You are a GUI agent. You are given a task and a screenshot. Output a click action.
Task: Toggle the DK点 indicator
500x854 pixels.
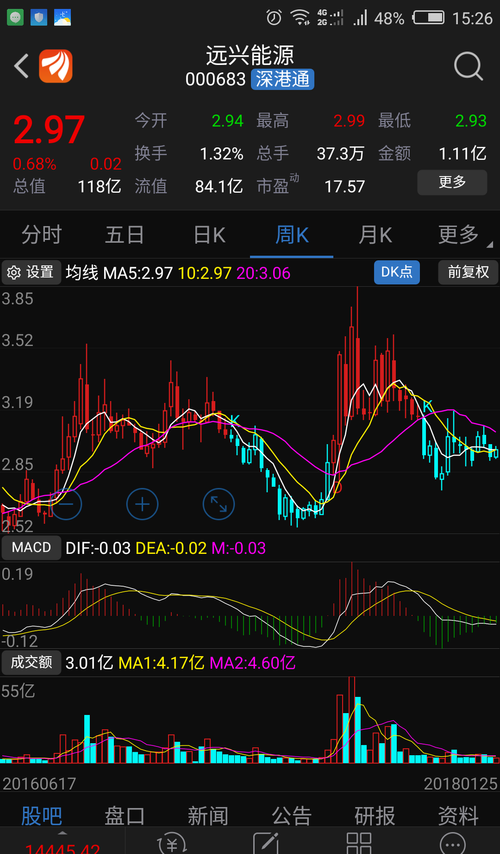(x=397, y=272)
